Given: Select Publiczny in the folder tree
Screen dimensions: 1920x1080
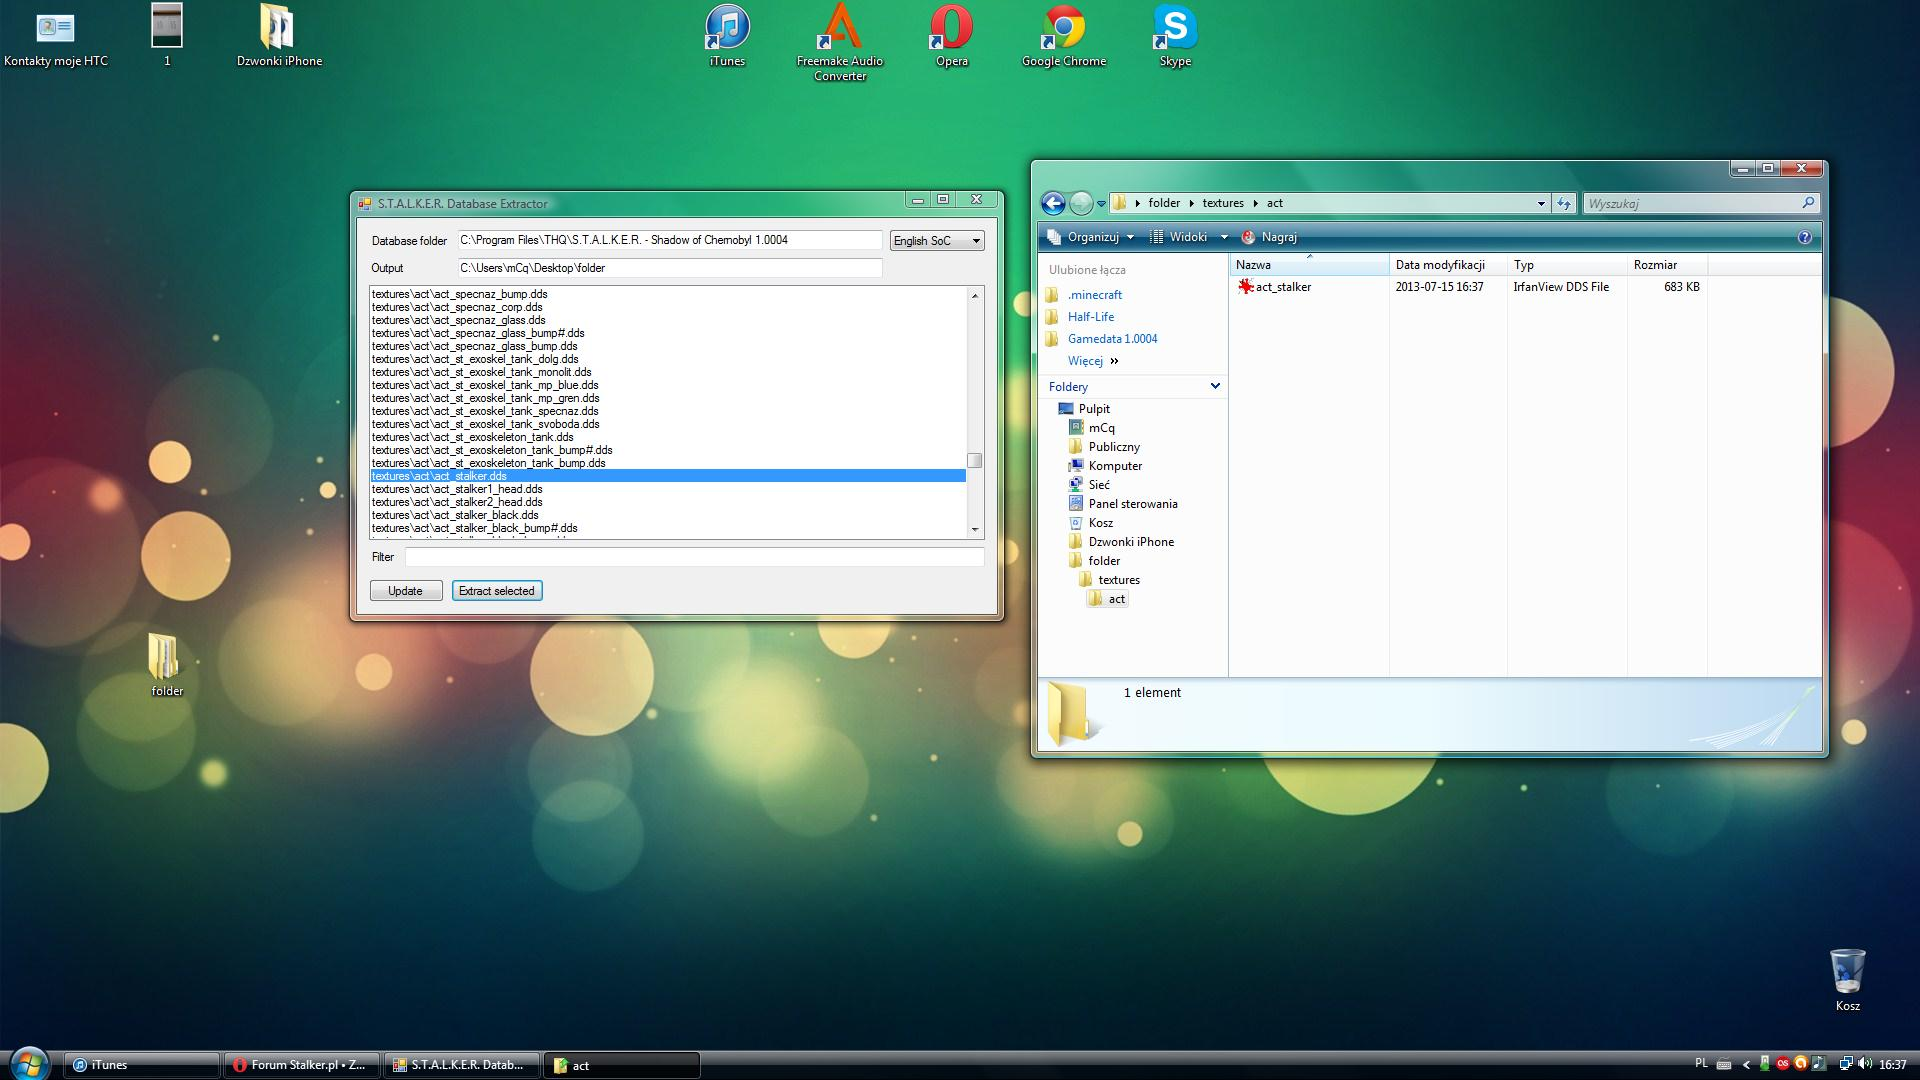Looking at the screenshot, I should pos(1114,447).
